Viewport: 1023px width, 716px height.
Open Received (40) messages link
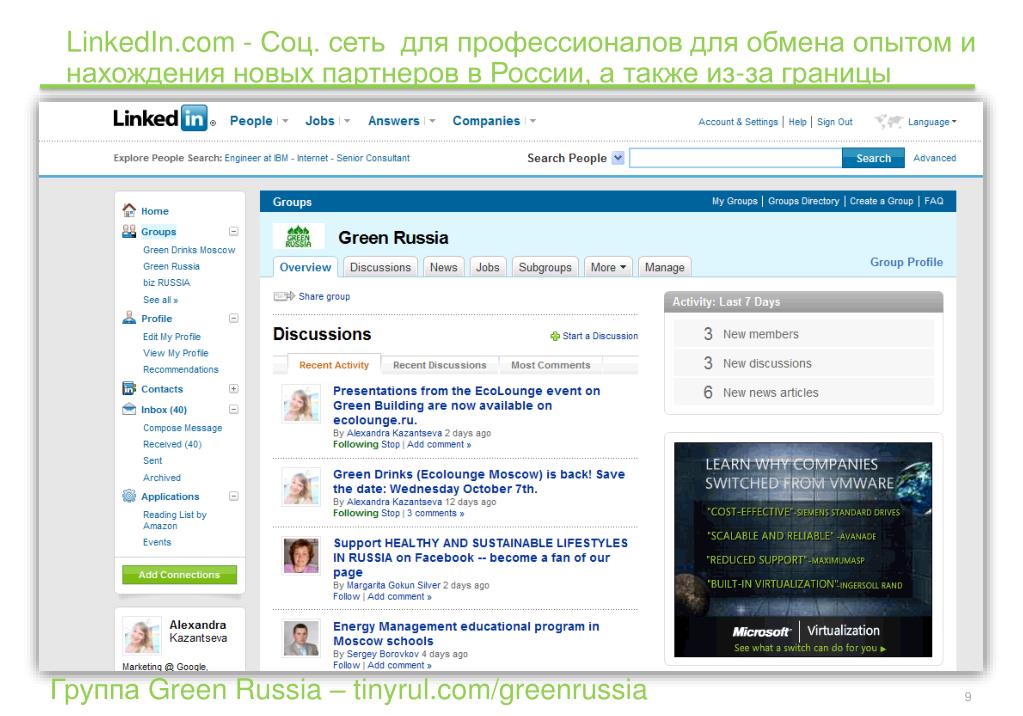tap(172, 444)
